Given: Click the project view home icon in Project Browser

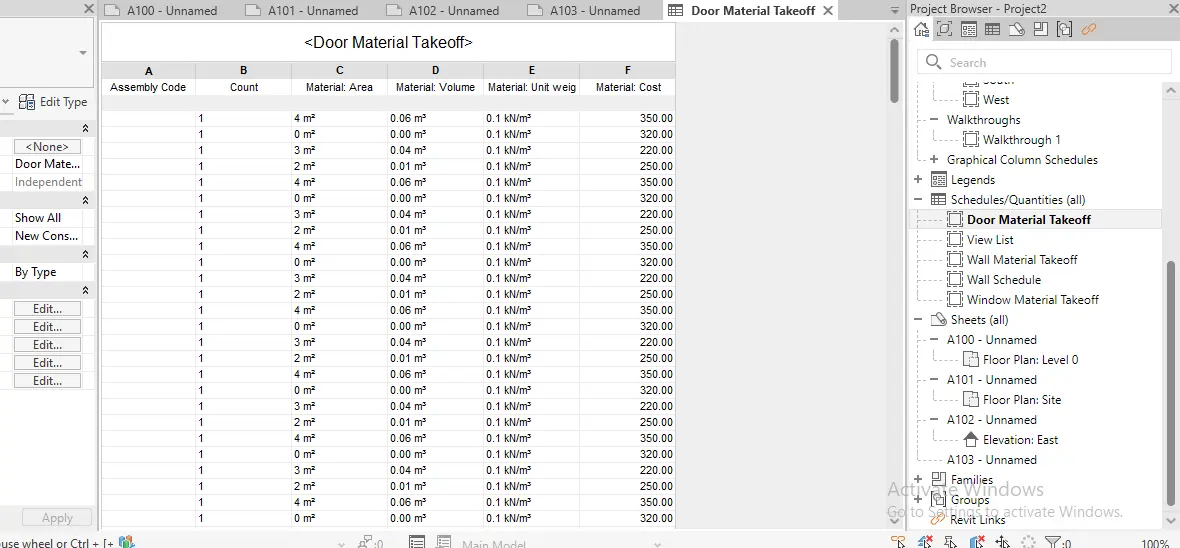Looking at the screenshot, I should (x=921, y=30).
